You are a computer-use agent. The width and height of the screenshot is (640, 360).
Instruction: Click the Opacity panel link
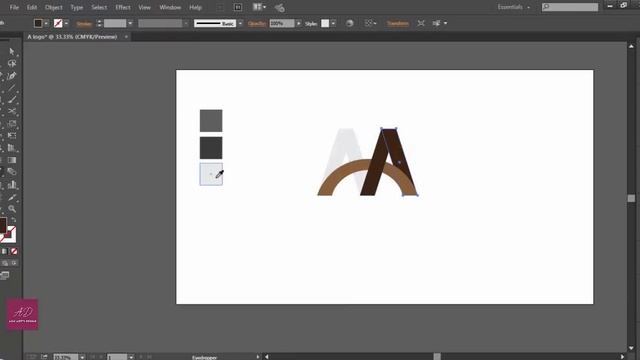pyautogui.click(x=257, y=24)
